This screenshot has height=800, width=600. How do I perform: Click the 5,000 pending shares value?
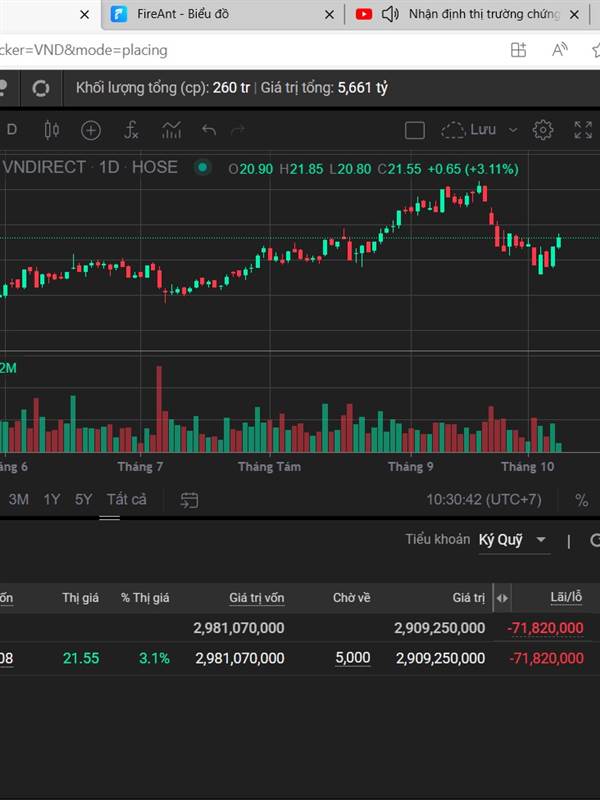(353, 658)
